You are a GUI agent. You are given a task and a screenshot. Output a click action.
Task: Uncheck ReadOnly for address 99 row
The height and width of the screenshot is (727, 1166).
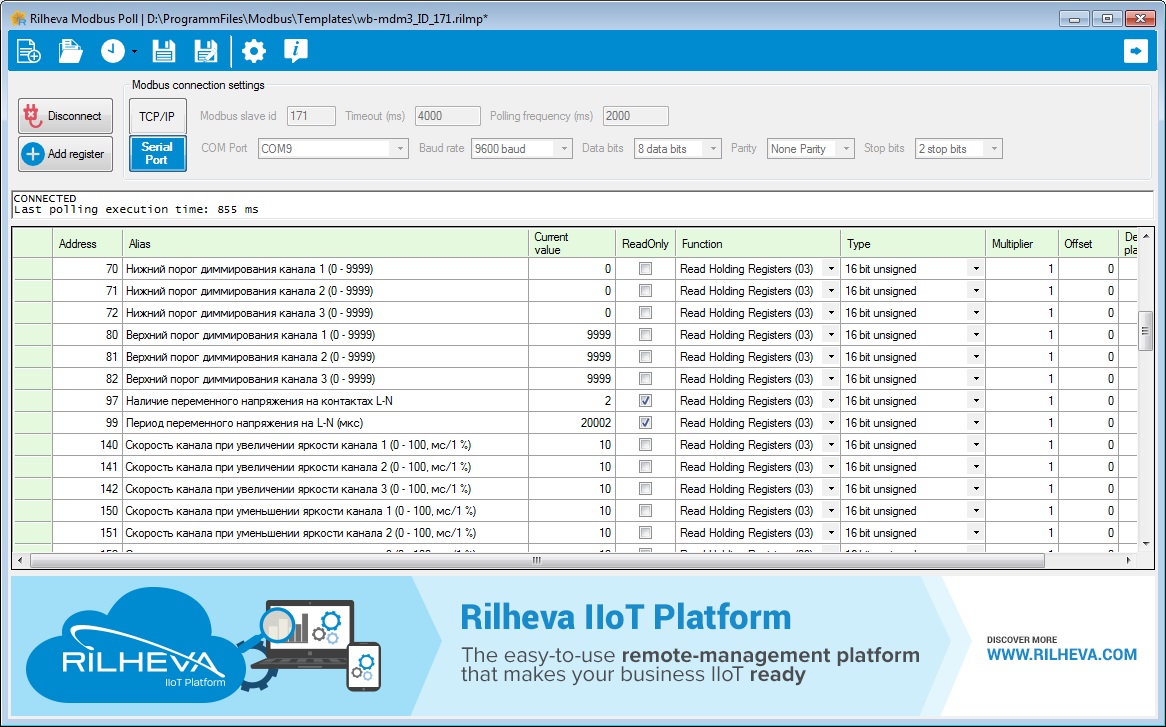coord(645,423)
